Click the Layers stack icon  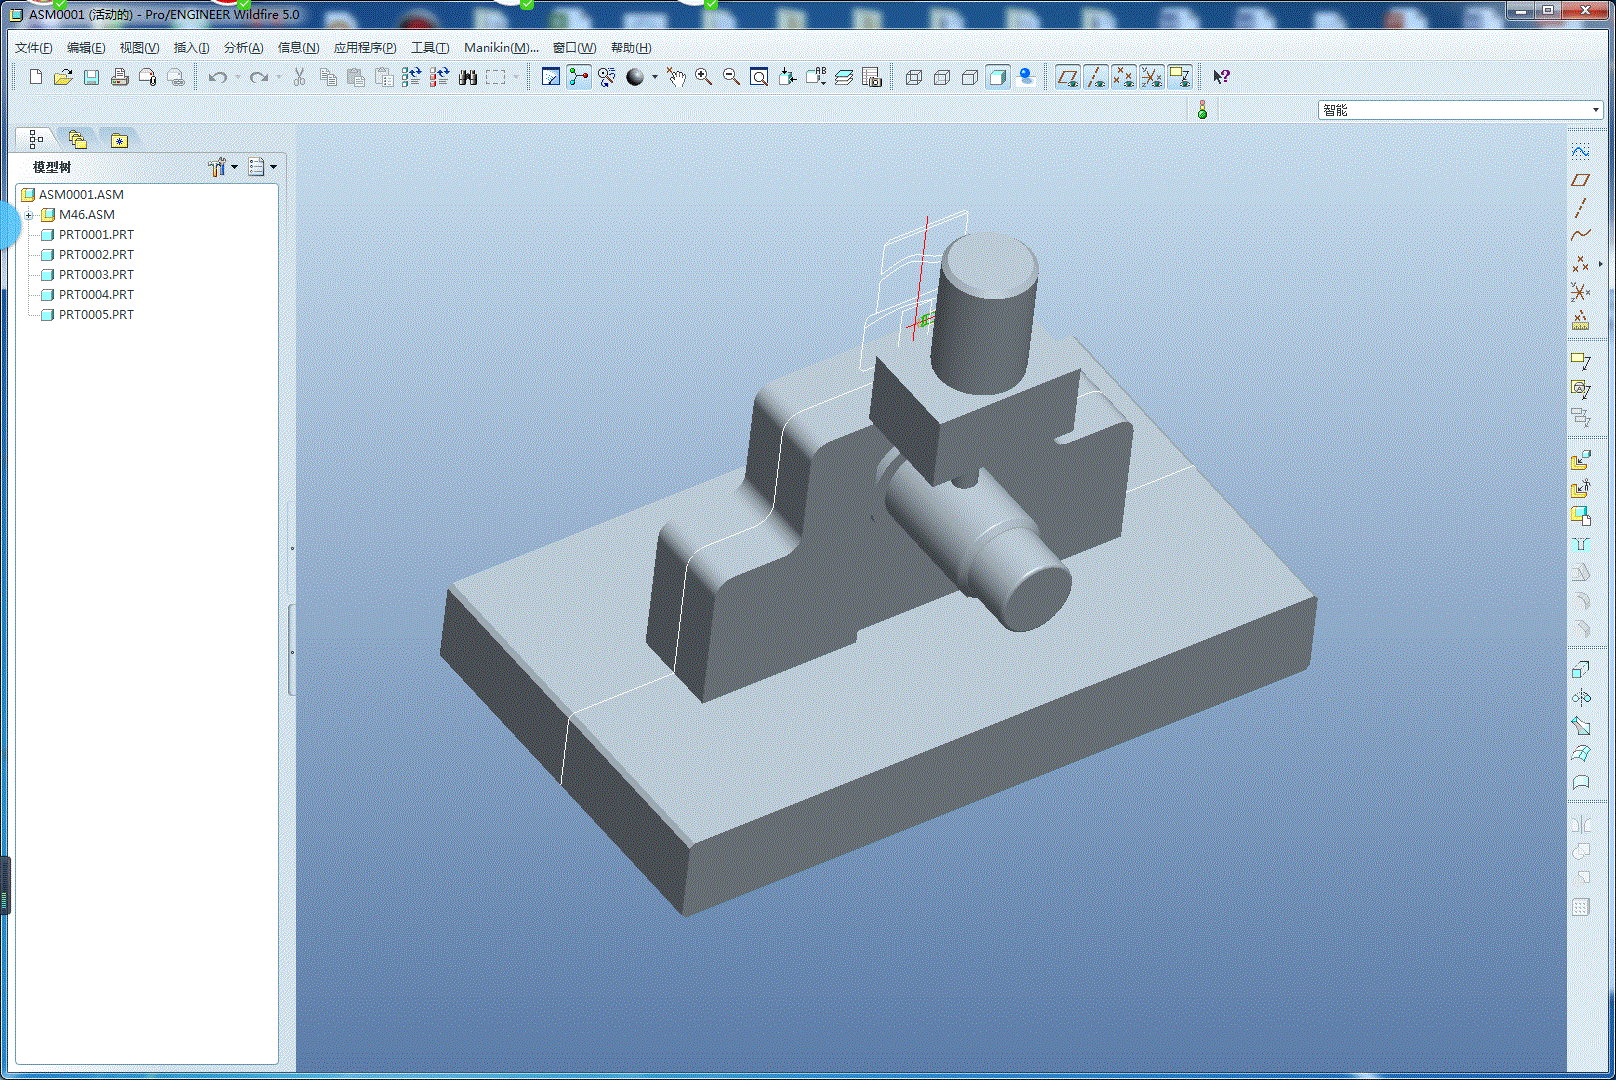tap(843, 77)
